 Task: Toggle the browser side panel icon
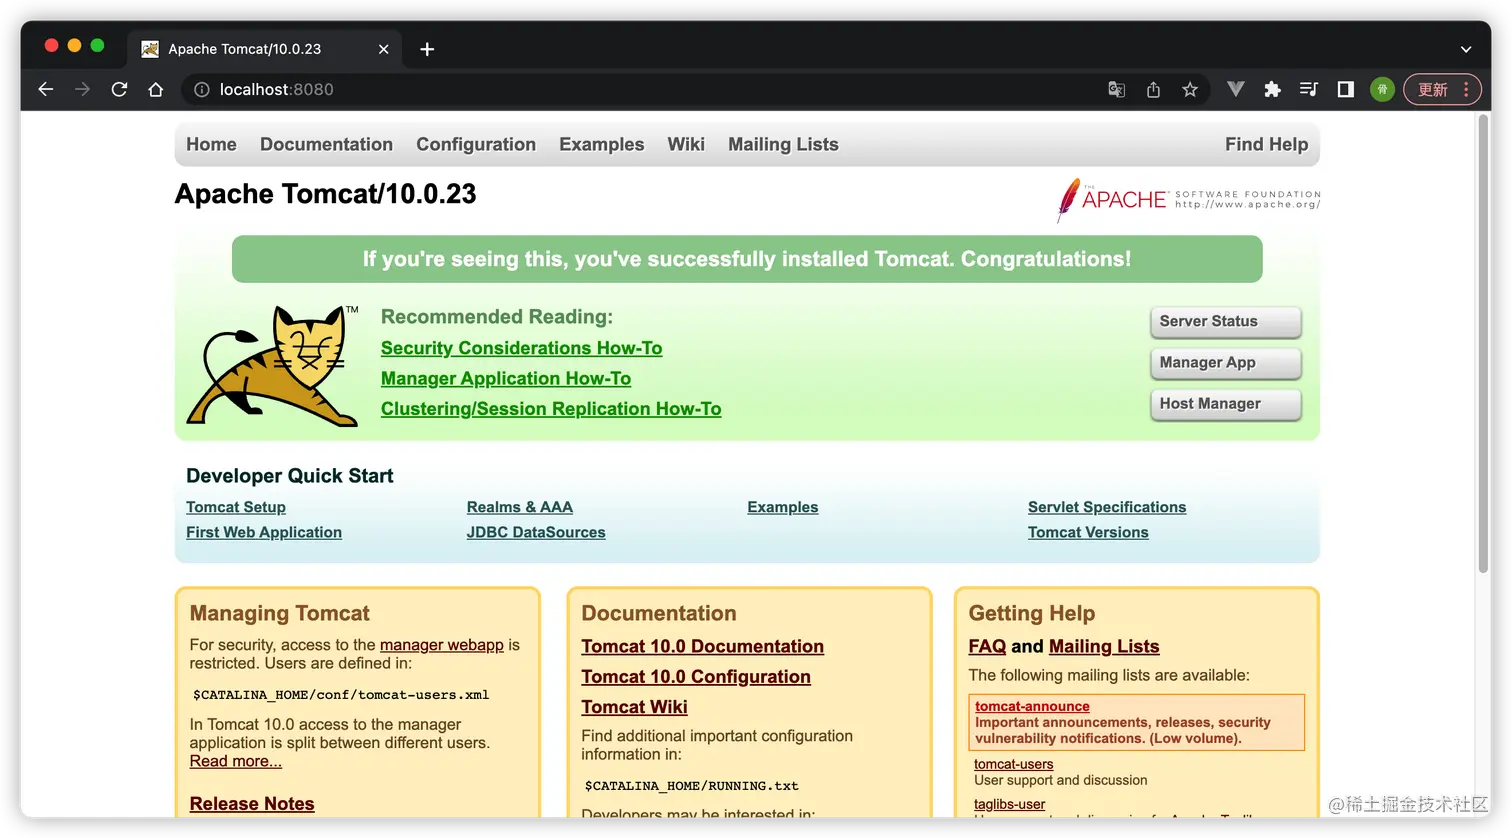(1345, 89)
